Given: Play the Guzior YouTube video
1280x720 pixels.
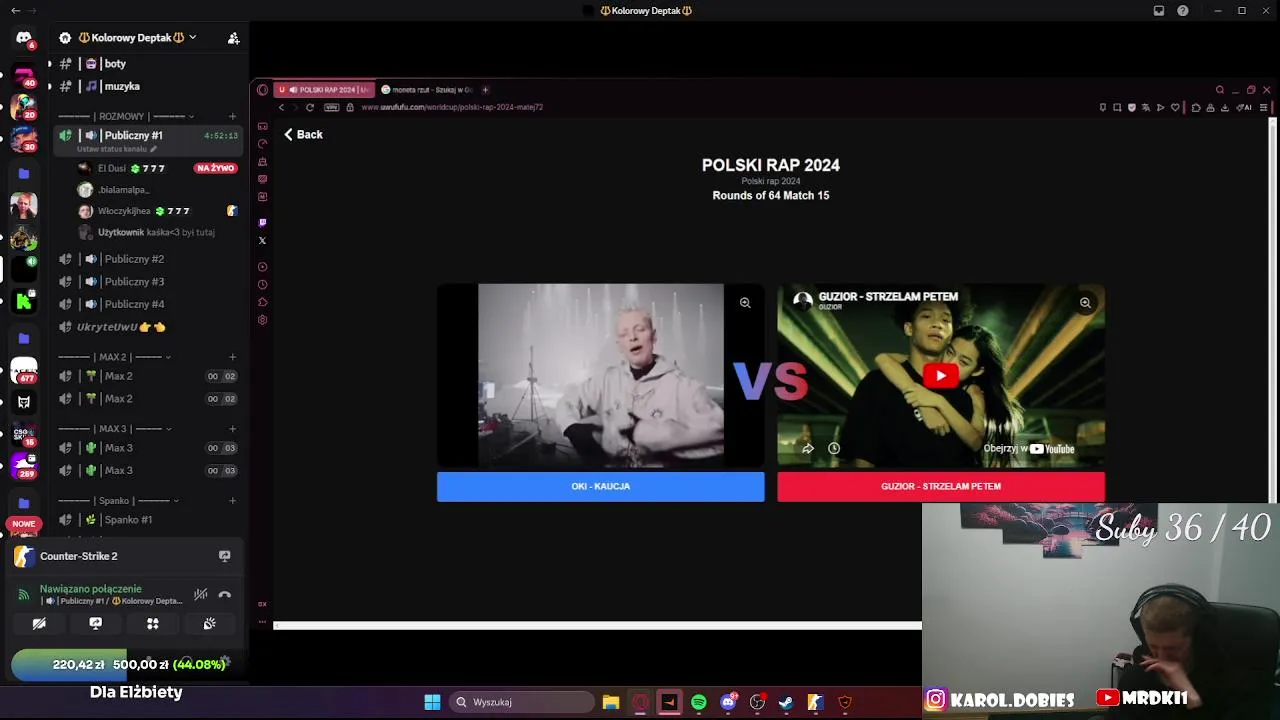Looking at the screenshot, I should pyautogui.click(x=940, y=376).
